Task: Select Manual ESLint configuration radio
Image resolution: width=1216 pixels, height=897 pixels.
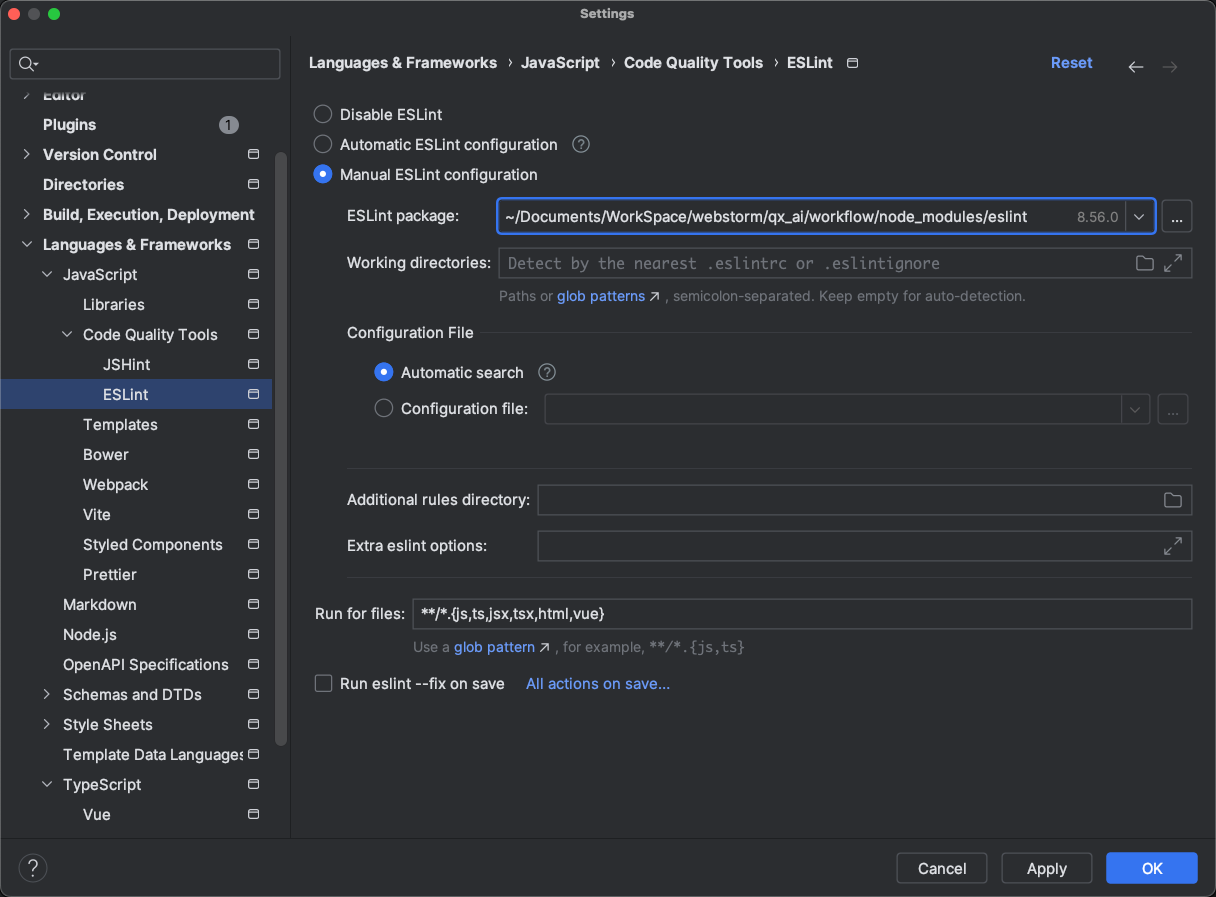Action: pos(323,174)
